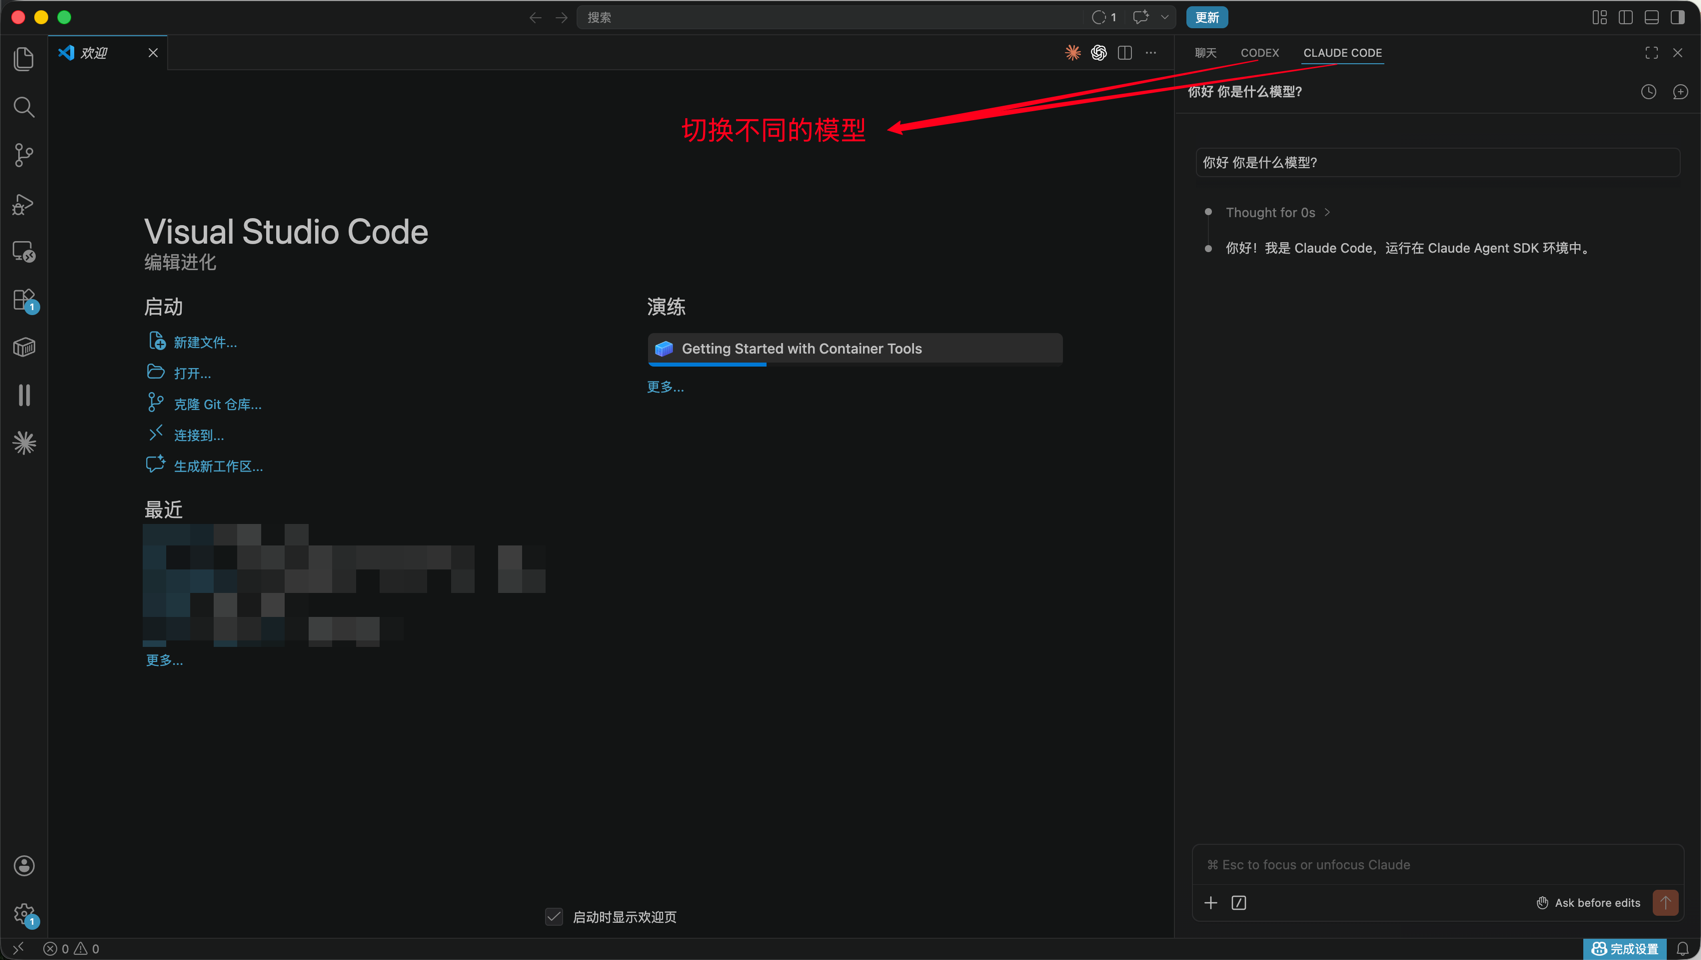Click the 你好 你是什么模型? user message box

[x=1438, y=163]
